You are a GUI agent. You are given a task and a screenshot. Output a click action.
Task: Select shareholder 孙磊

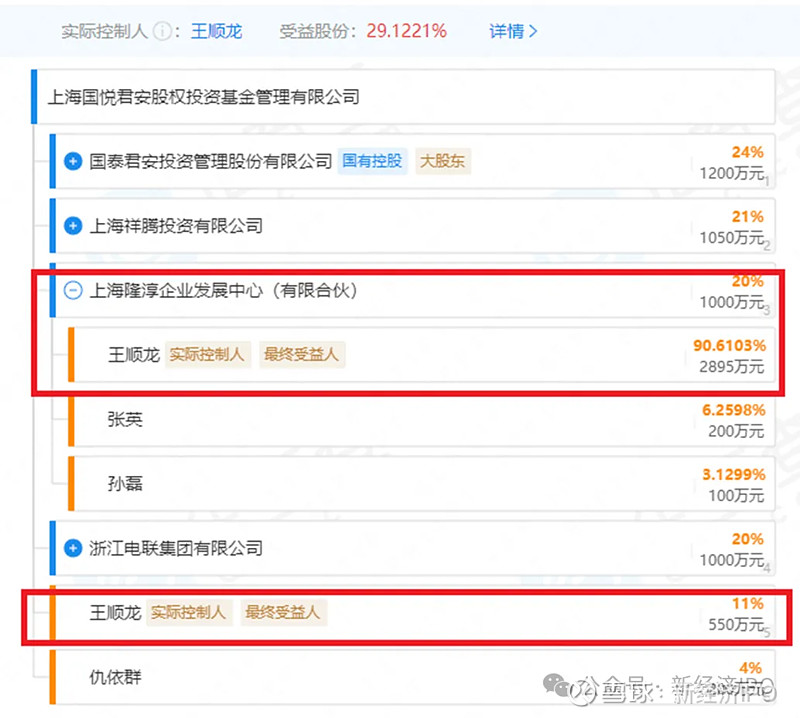click(125, 484)
